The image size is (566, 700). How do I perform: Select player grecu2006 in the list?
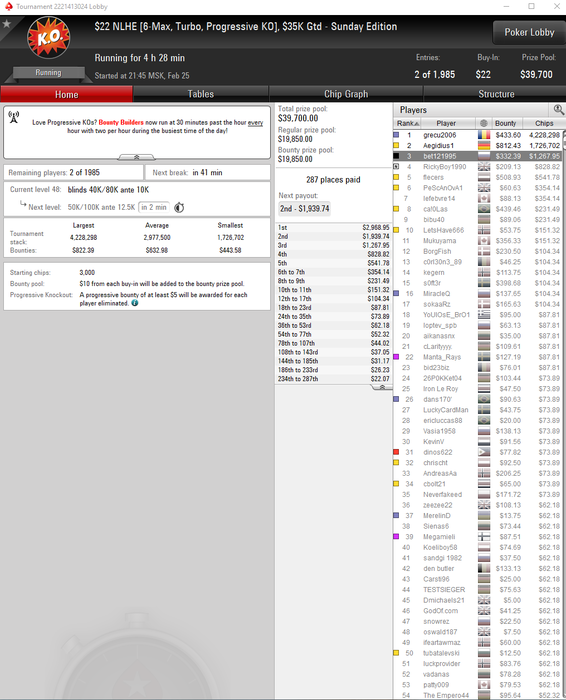tap(477, 135)
